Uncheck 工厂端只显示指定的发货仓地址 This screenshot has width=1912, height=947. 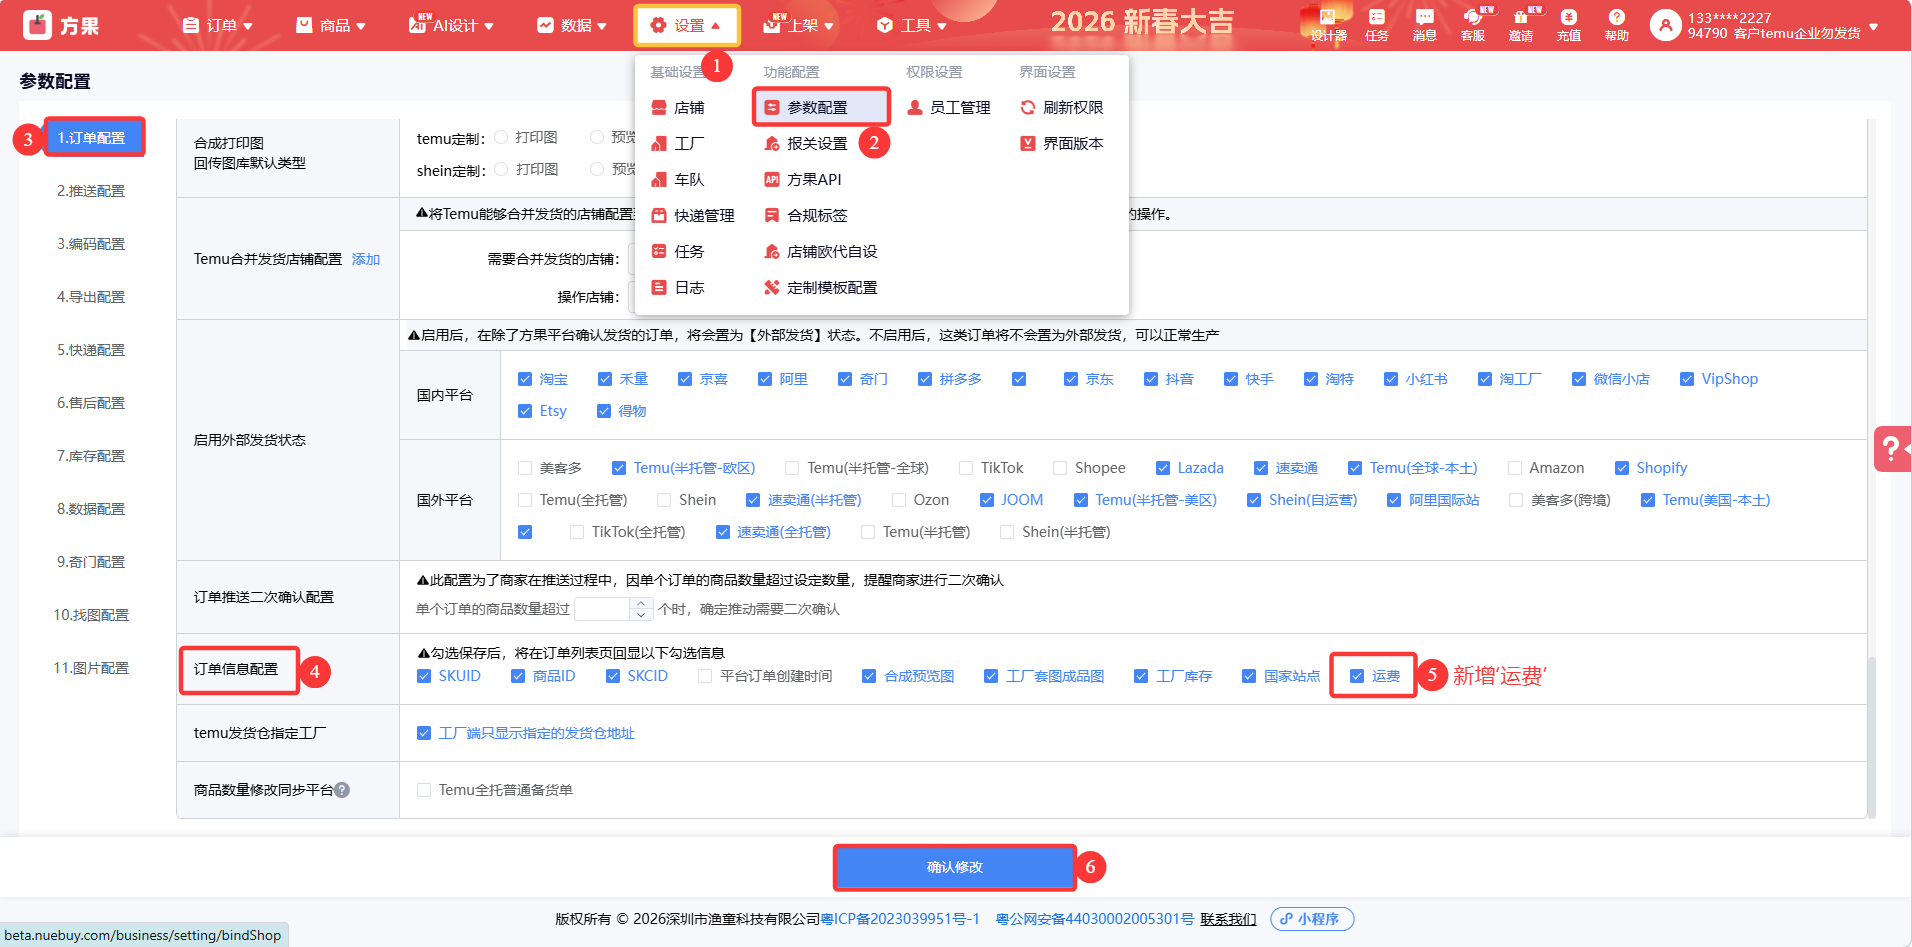[x=424, y=733]
